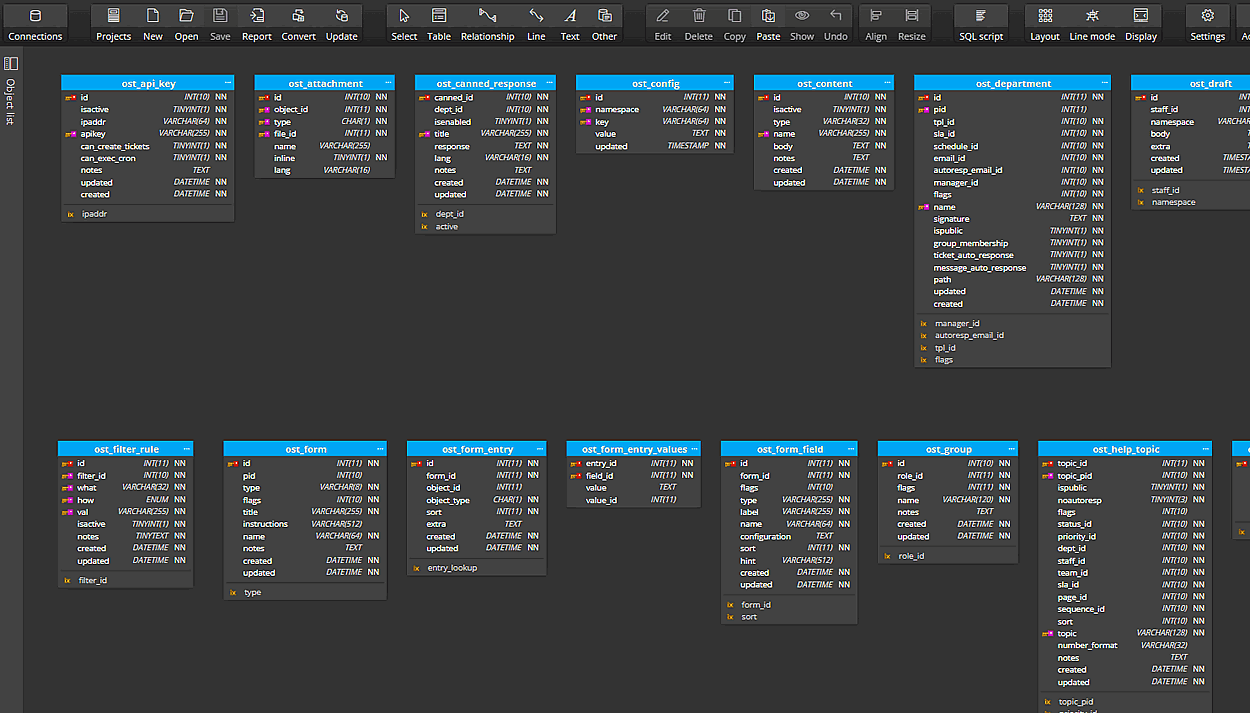Select configuration column in ost_form_field
Viewport: 1250px width, 713px height.
pos(789,536)
